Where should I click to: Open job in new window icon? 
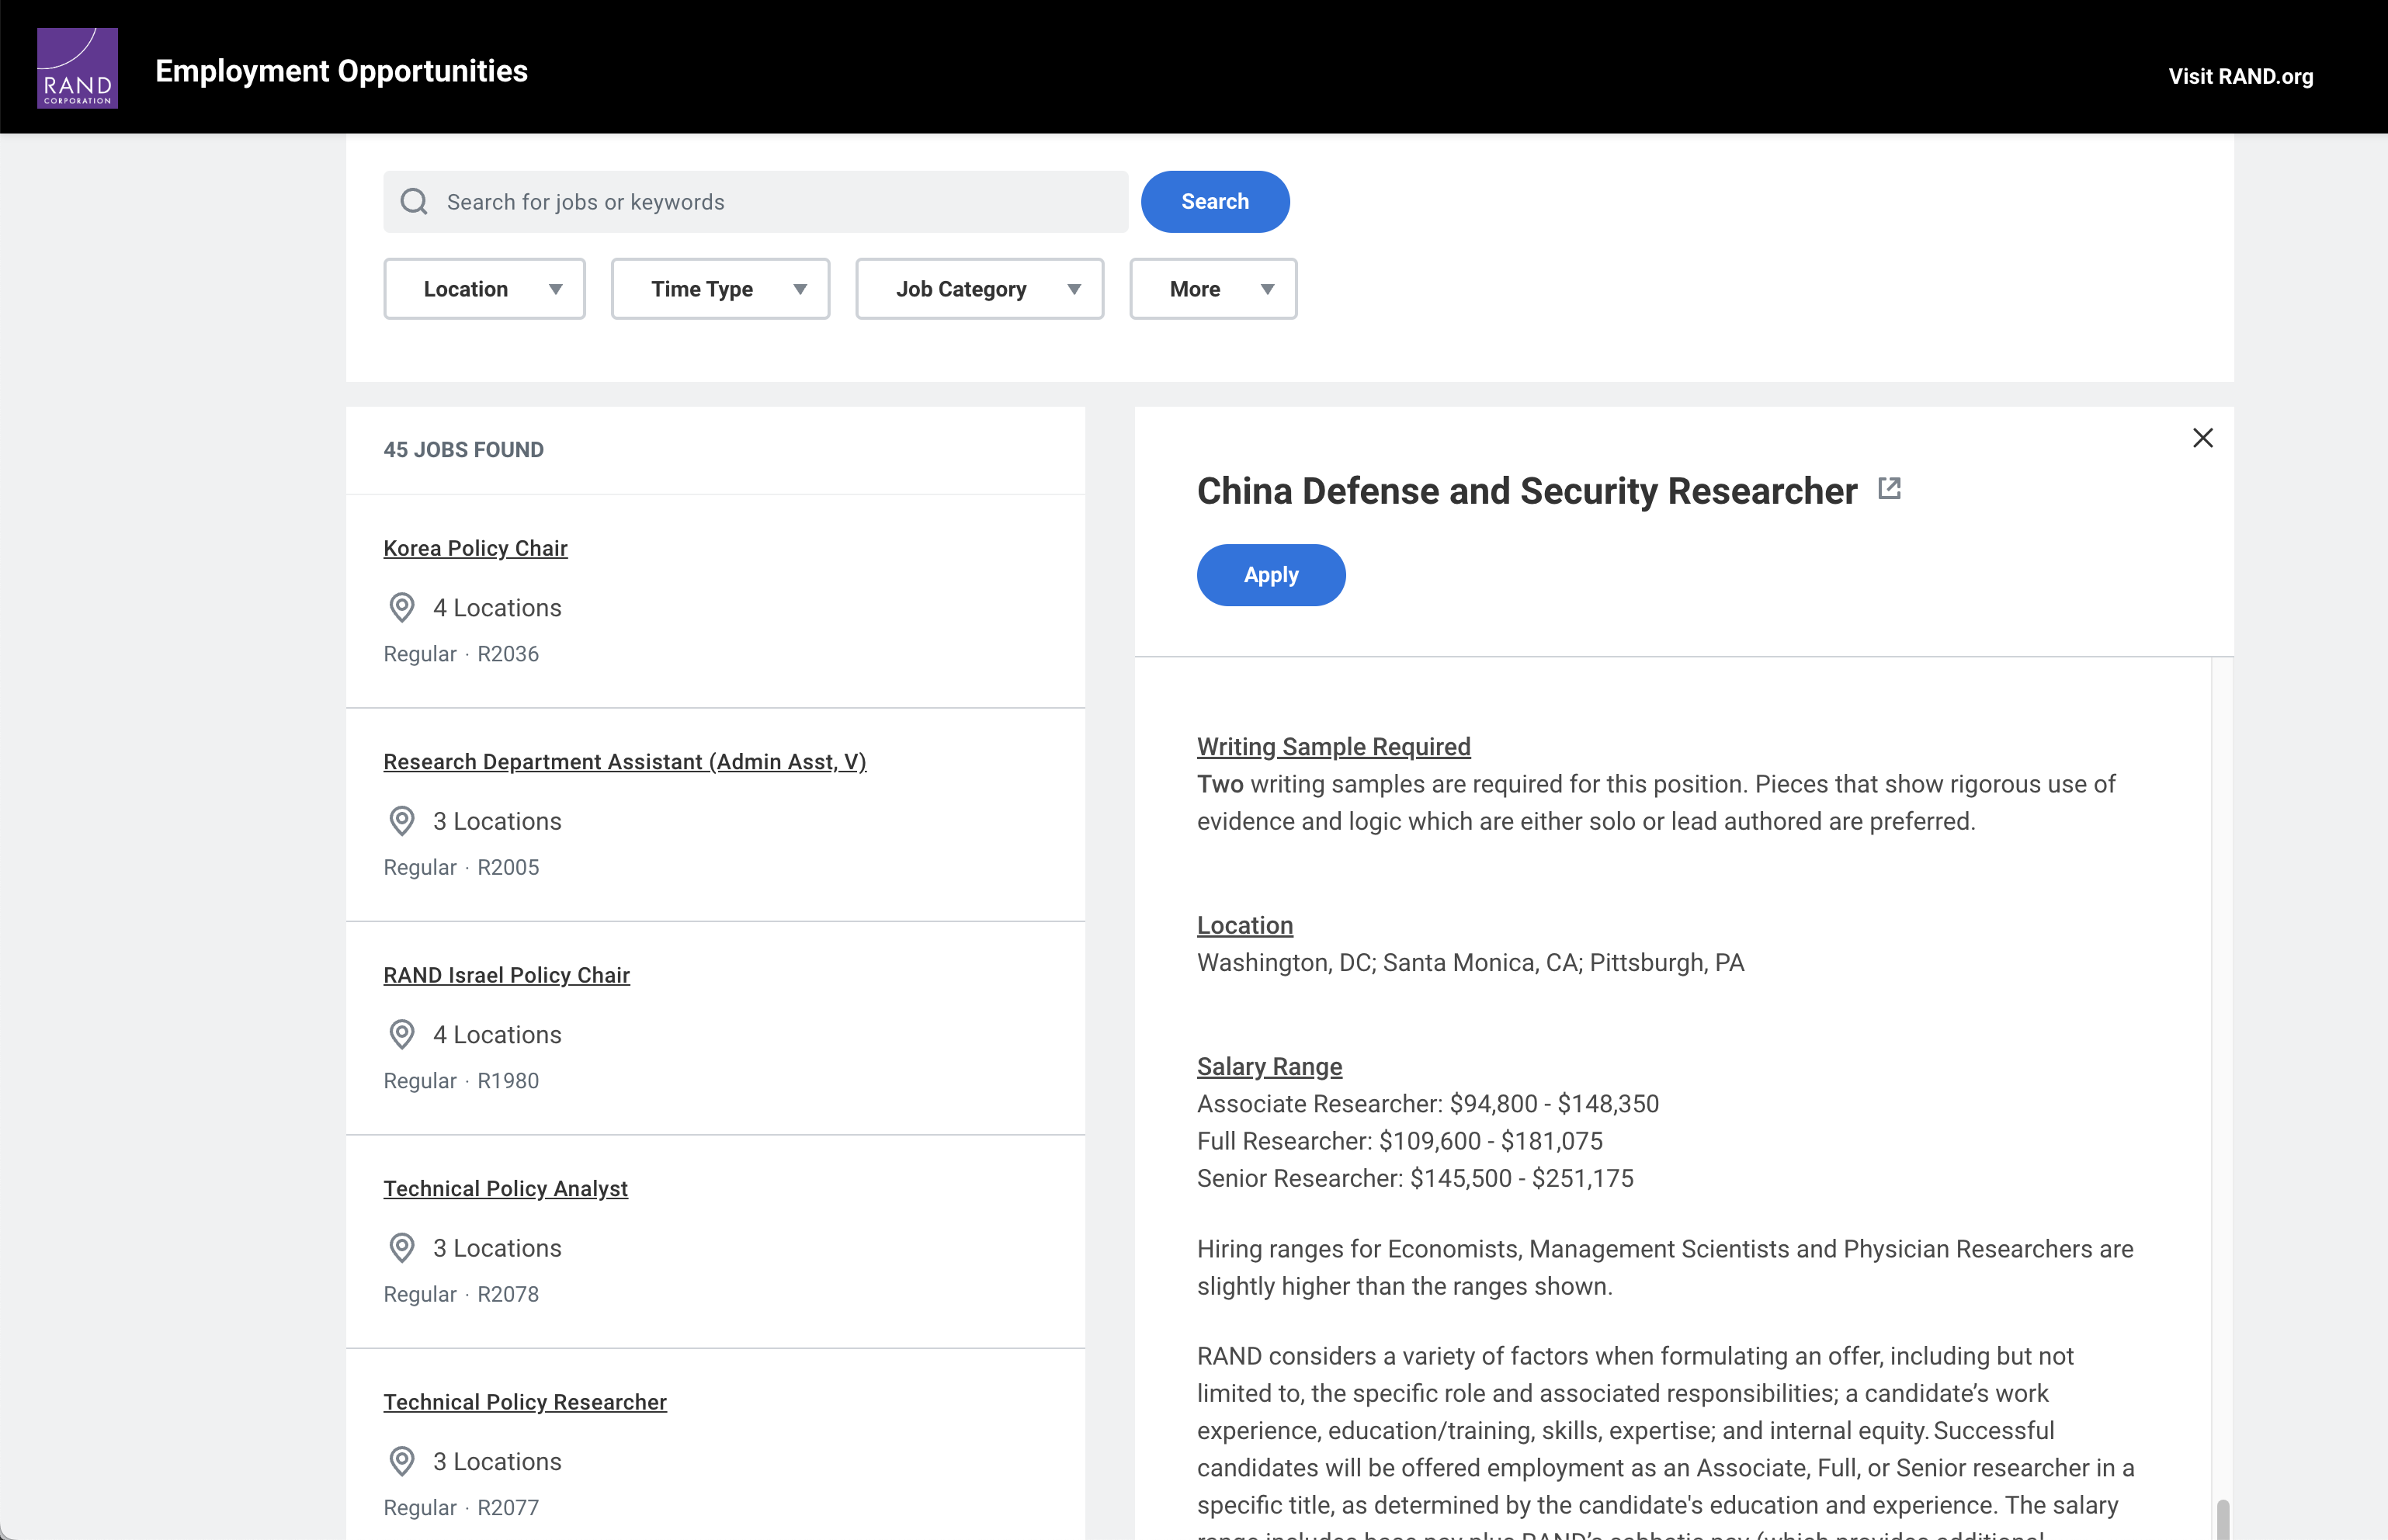pos(1889,489)
